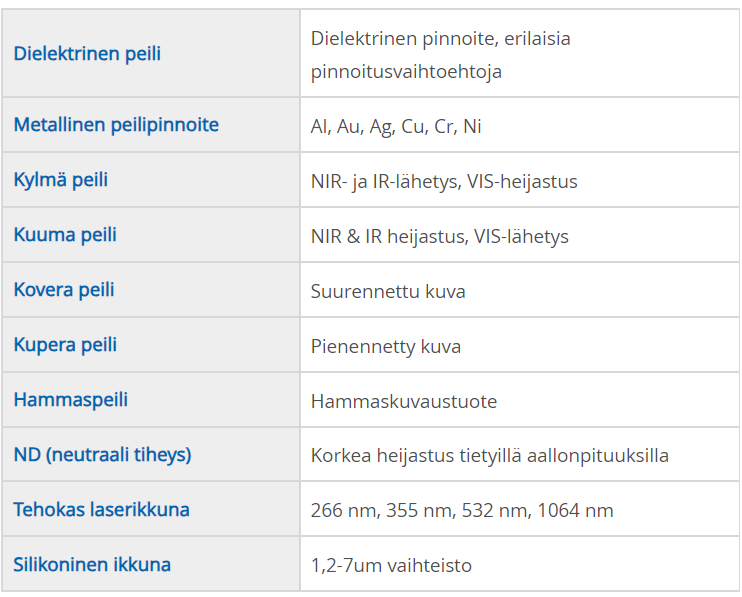This screenshot has width=742, height=597.
Task: Open the Tehokas laserikkuna link
Action: (101, 510)
